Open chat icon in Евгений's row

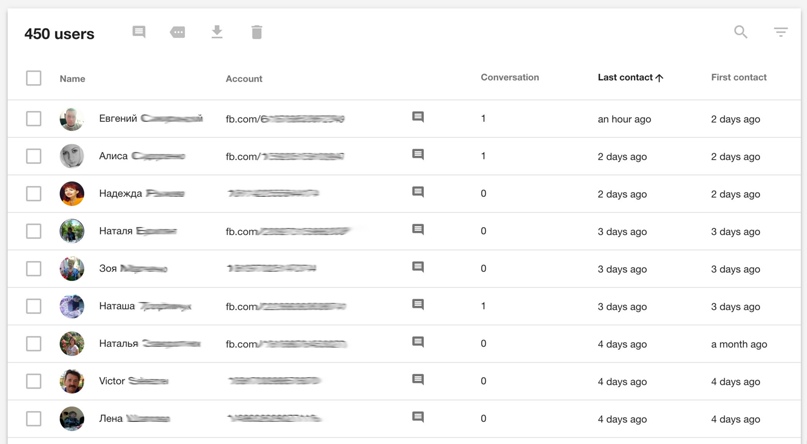418,117
